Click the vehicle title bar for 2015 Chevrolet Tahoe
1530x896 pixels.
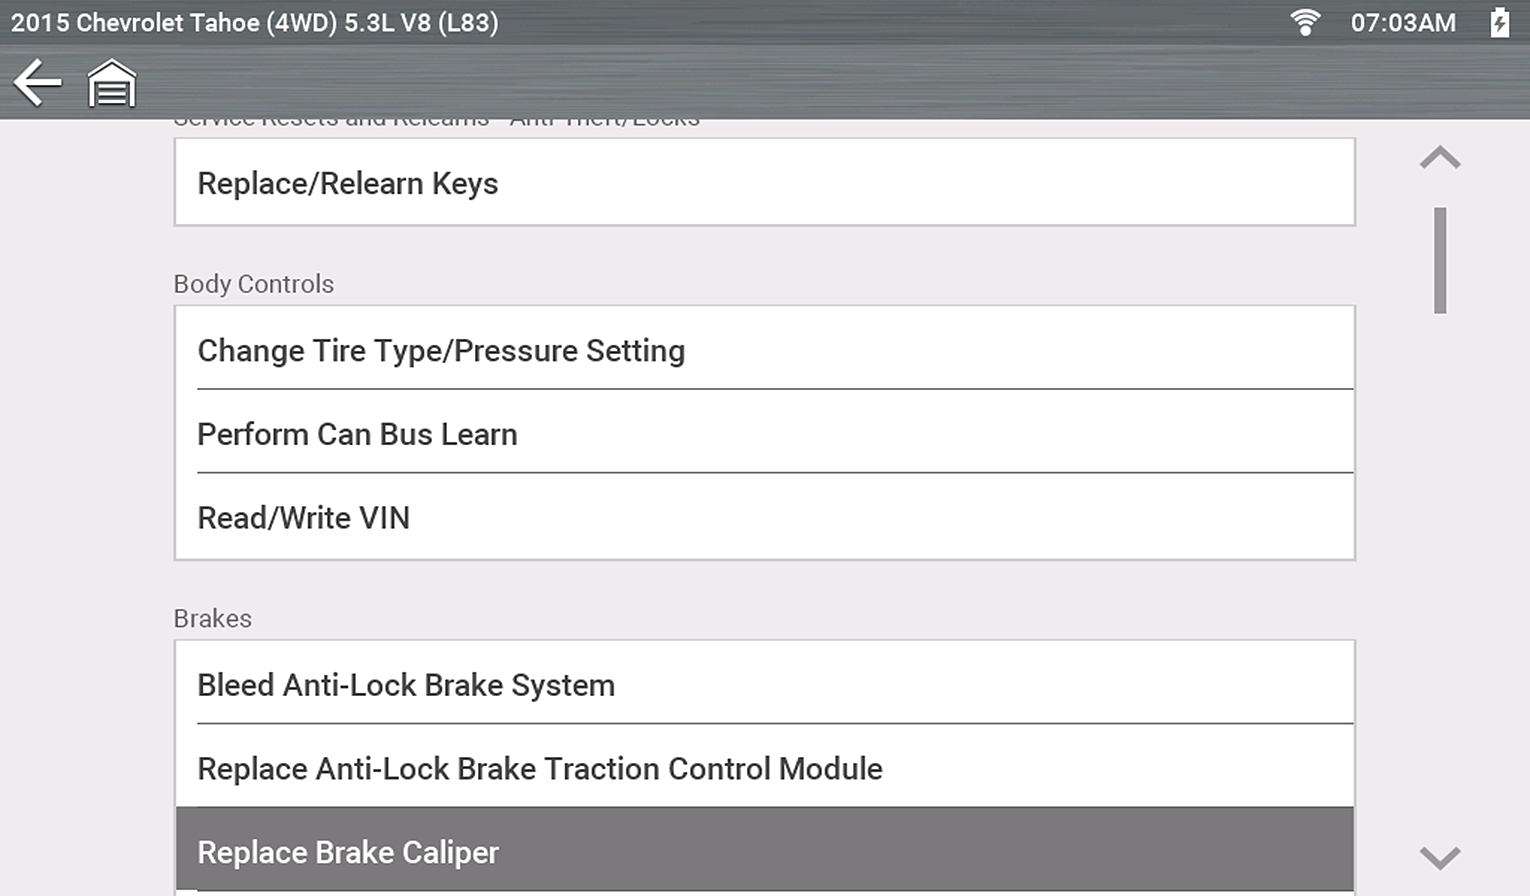coord(255,21)
